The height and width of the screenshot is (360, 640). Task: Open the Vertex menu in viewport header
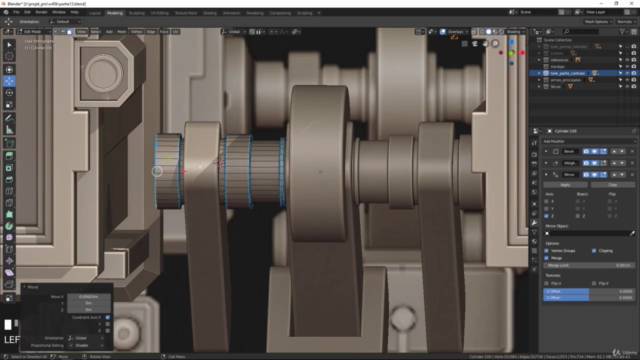point(136,31)
